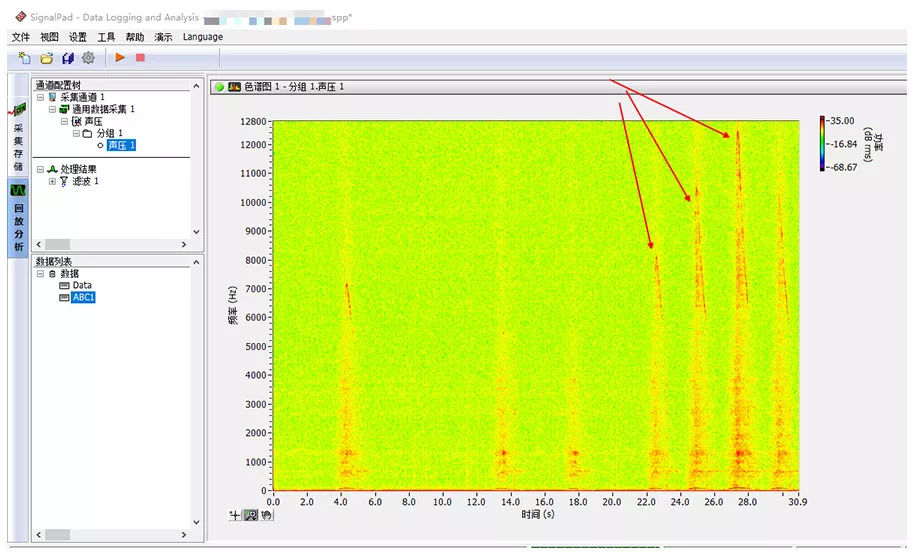Click the -68.67 color scale minimum value
The width and height of the screenshot is (915, 556).
click(844, 167)
